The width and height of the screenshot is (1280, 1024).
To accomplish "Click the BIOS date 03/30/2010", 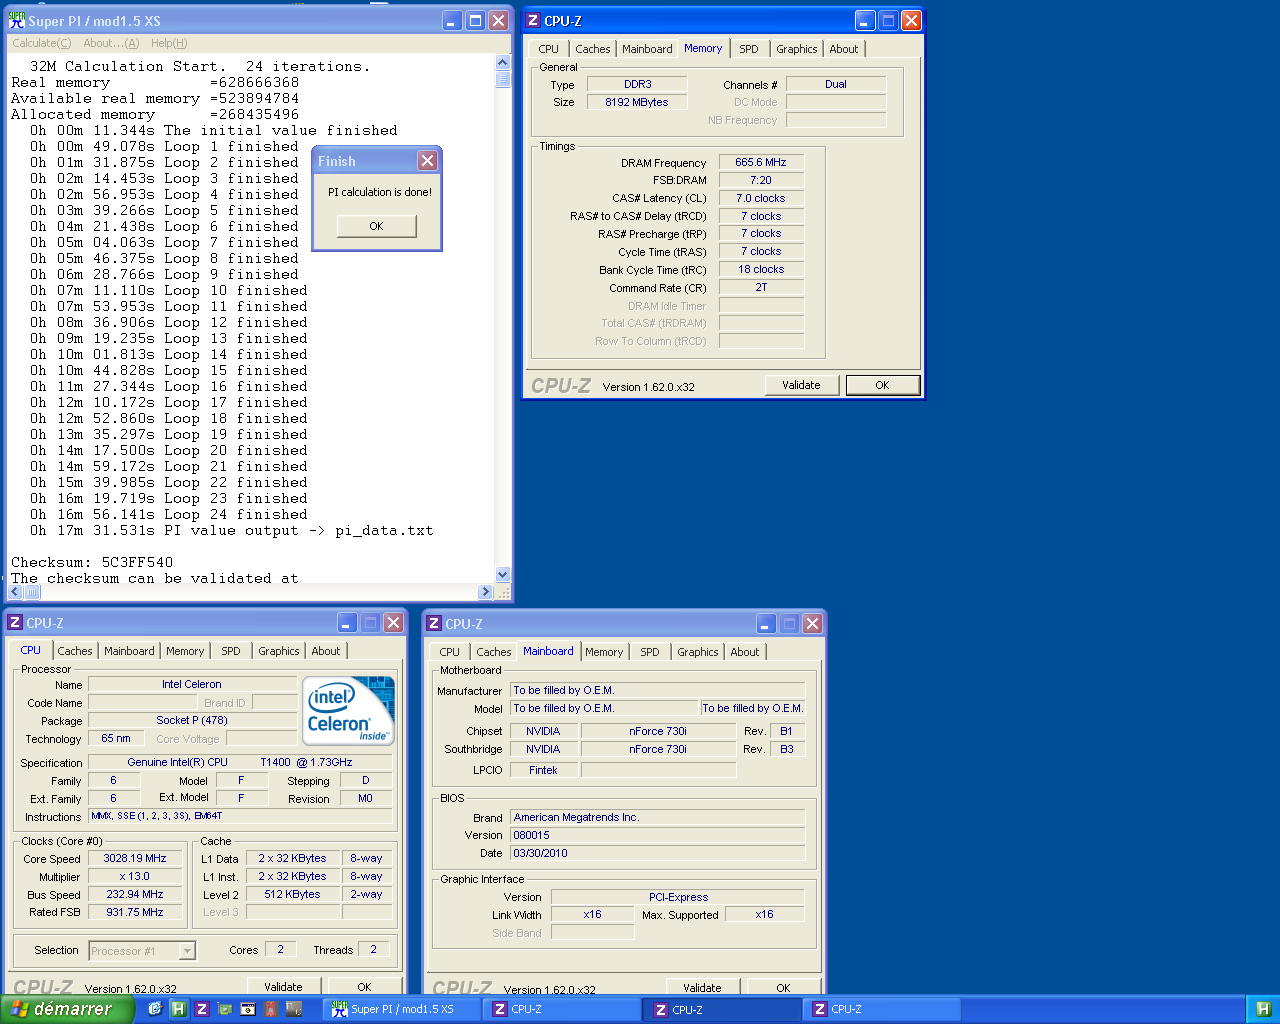I will coord(658,853).
